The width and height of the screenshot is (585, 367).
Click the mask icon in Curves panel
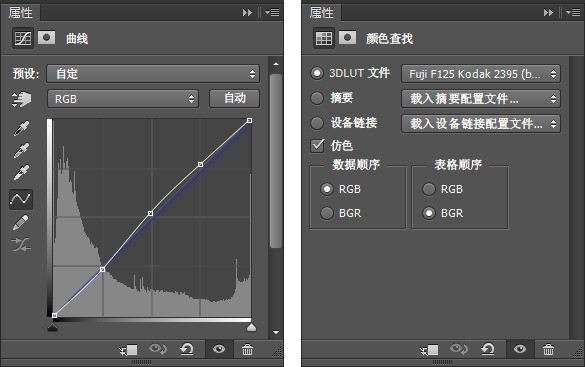[x=46, y=38]
